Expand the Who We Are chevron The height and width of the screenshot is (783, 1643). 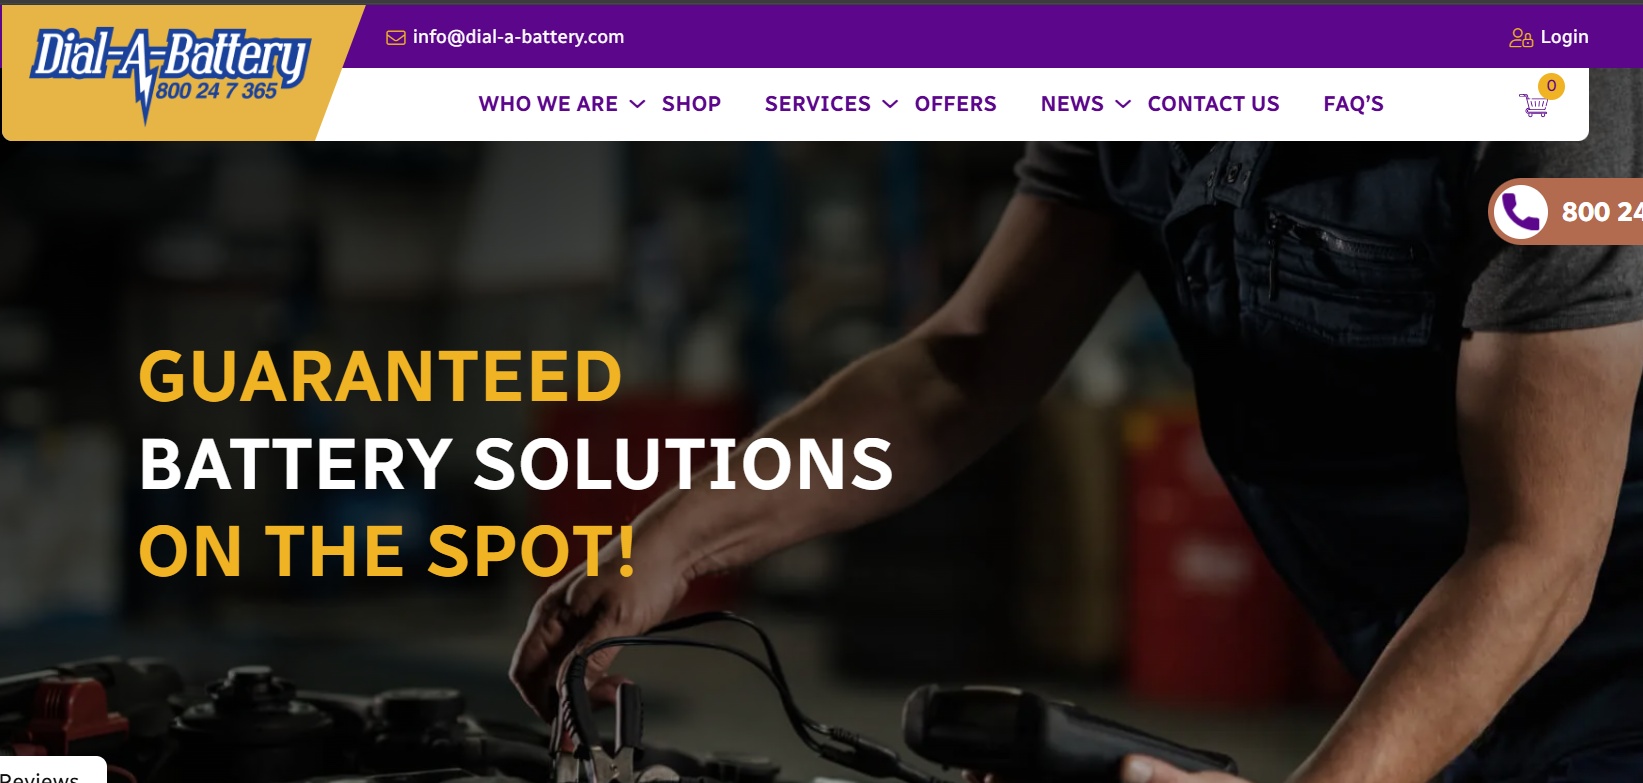click(637, 104)
